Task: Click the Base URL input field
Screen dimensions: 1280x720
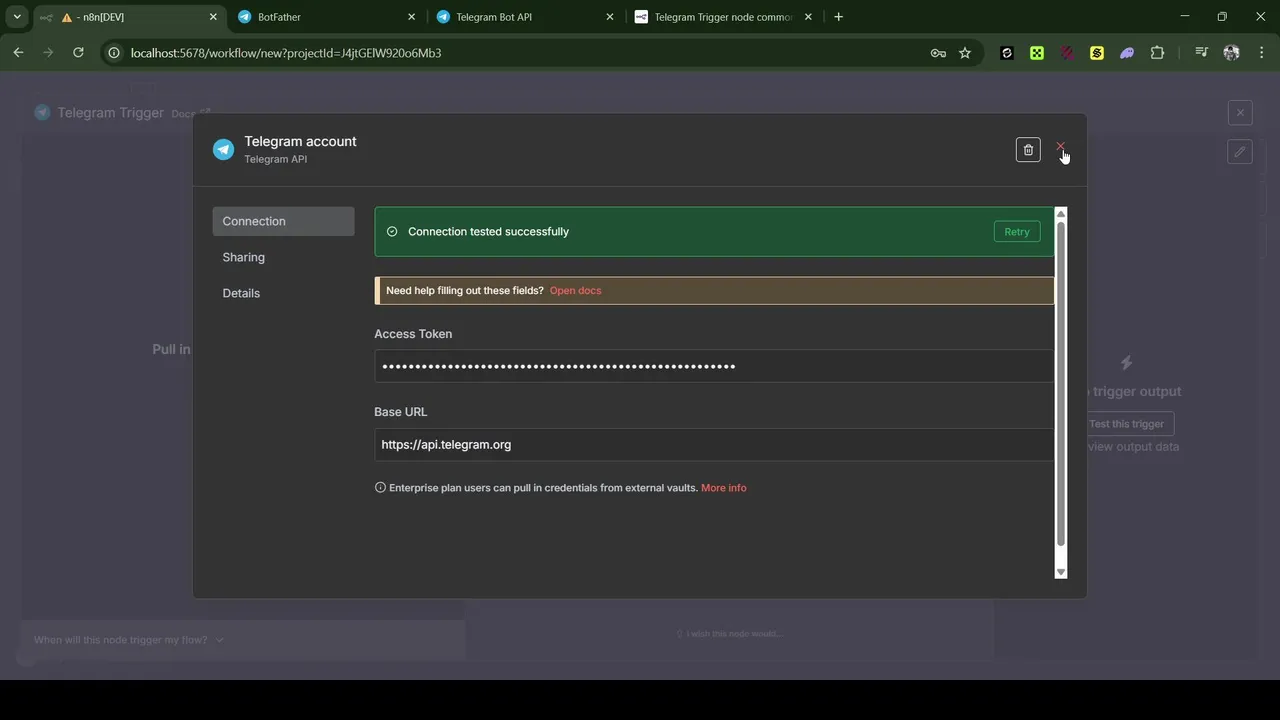Action: point(713,445)
